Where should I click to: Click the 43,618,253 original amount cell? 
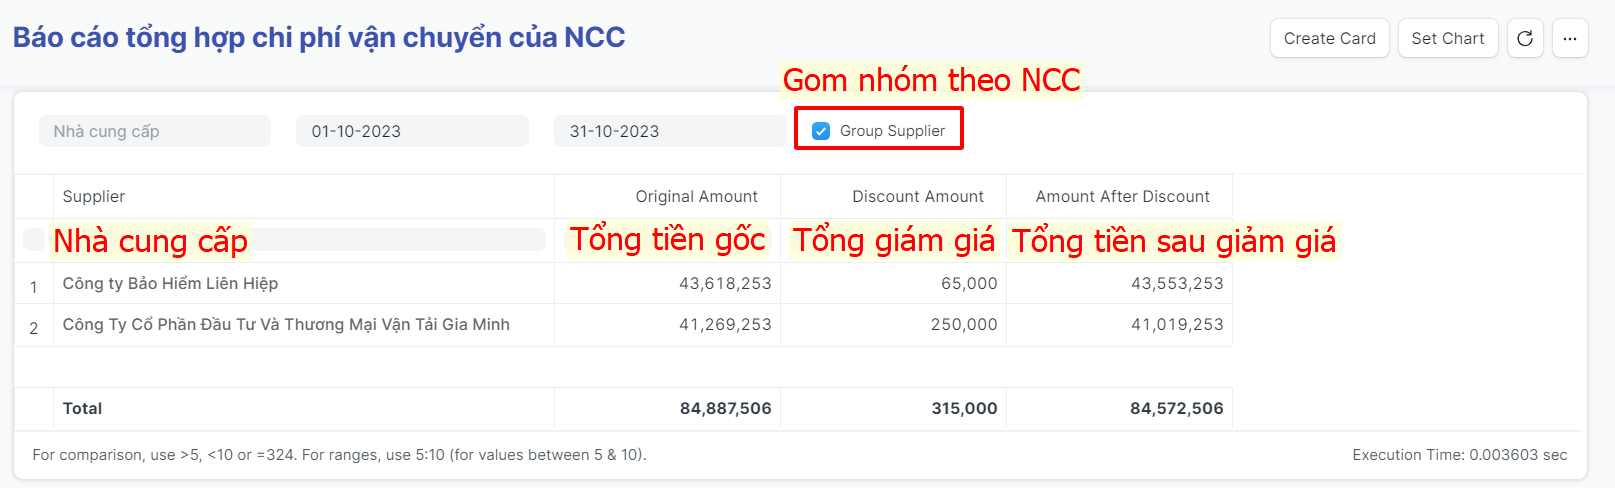click(x=725, y=284)
